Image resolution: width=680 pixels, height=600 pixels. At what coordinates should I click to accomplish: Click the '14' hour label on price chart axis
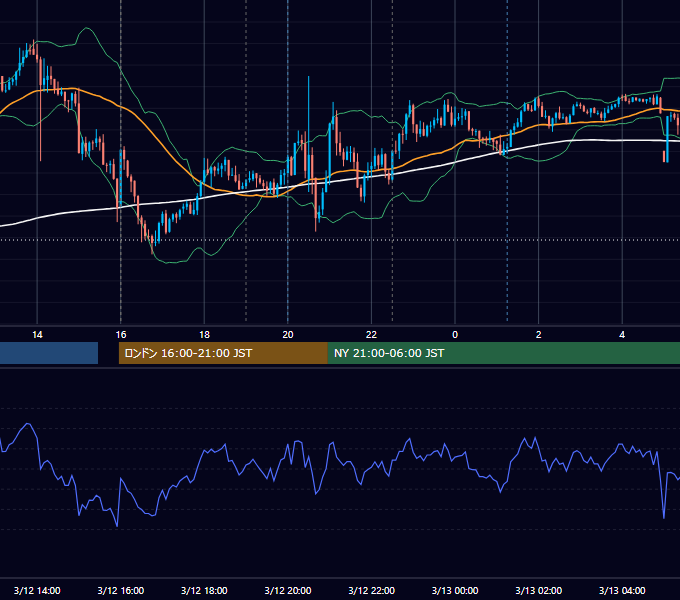click(x=37, y=335)
